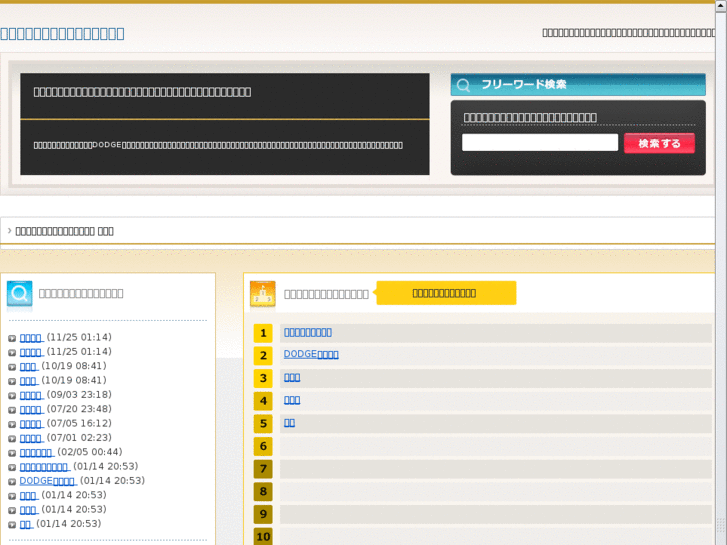Image resolution: width=727 pixels, height=545 pixels.
Task: Open the DODGE link in the rank 2 row
Action: pos(311,354)
